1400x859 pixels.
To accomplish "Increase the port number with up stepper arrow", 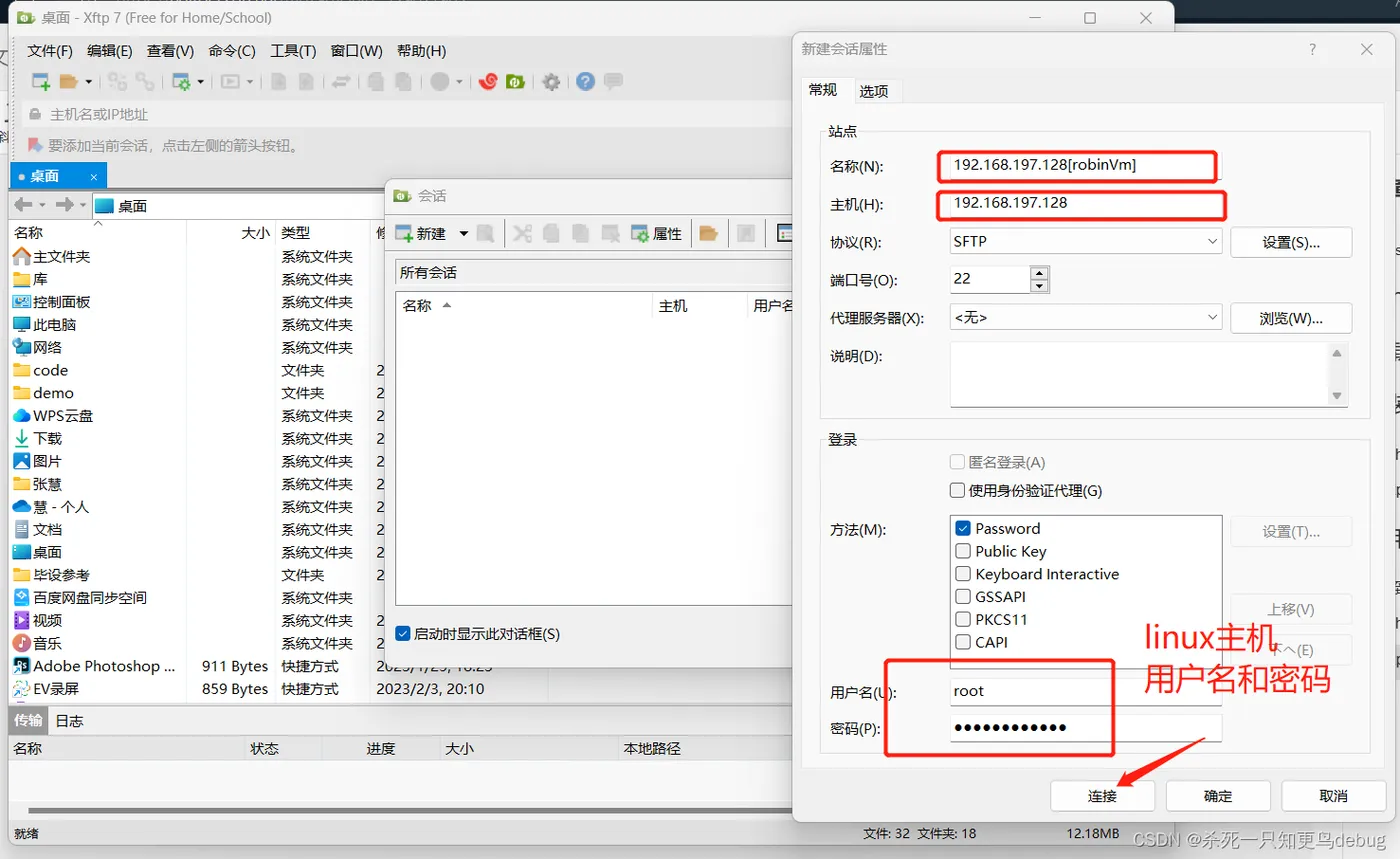I will (1040, 272).
